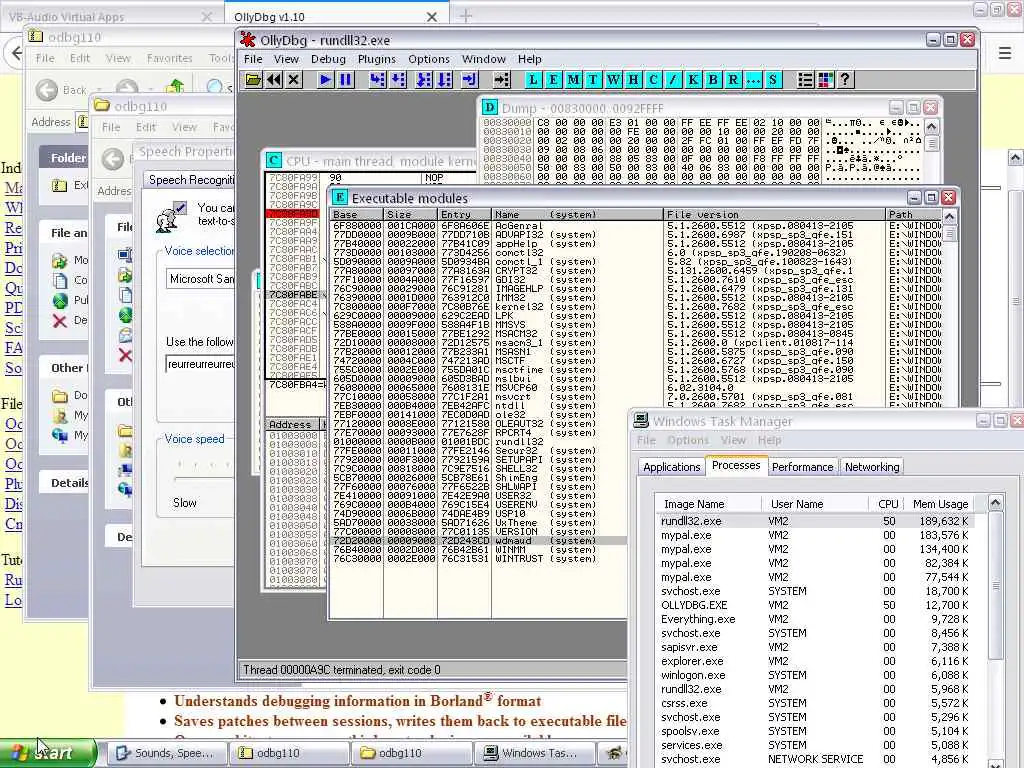Show Handles via H button

pos(633,80)
